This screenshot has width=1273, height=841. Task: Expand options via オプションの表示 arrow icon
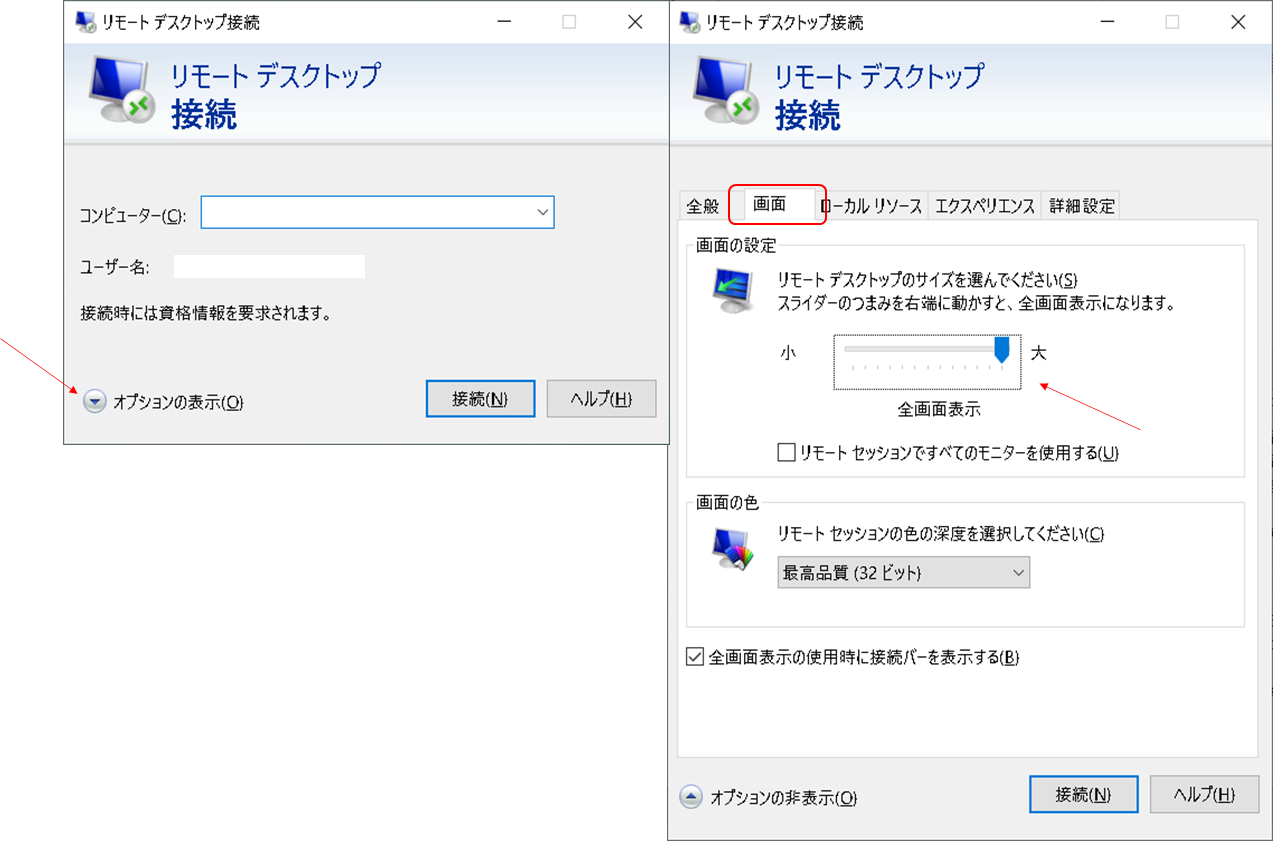click(94, 402)
